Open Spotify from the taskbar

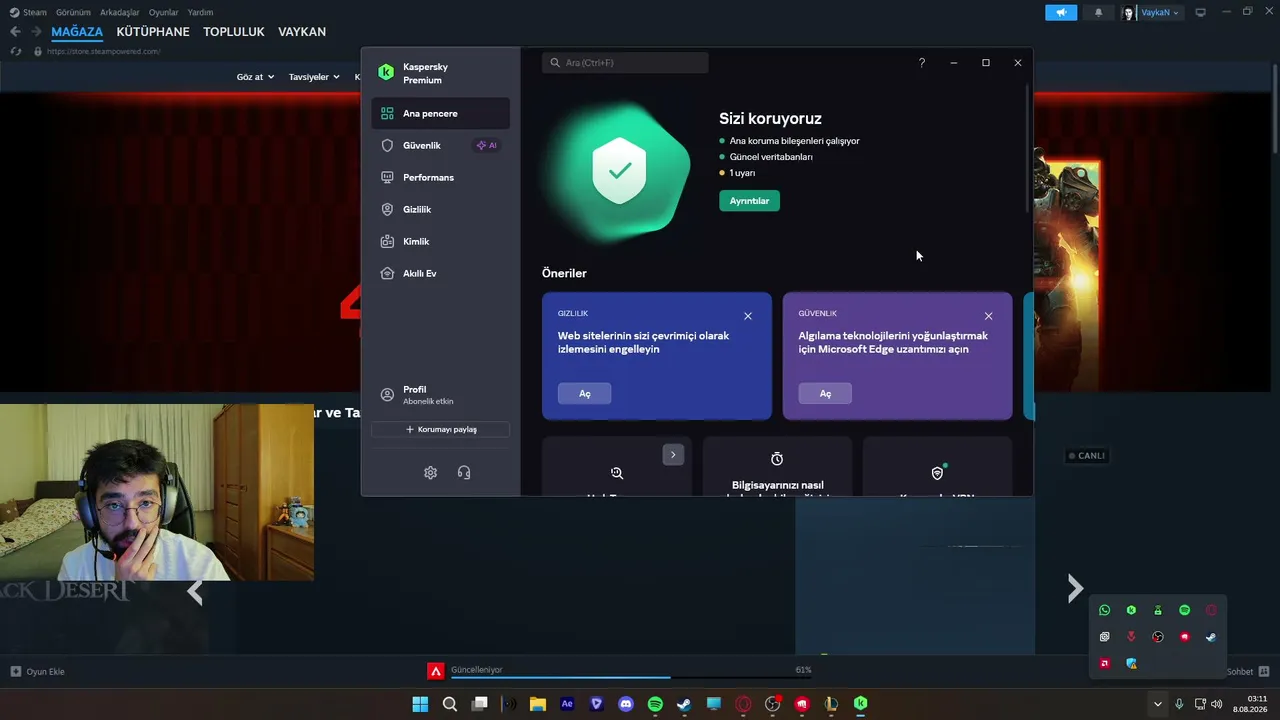click(655, 704)
